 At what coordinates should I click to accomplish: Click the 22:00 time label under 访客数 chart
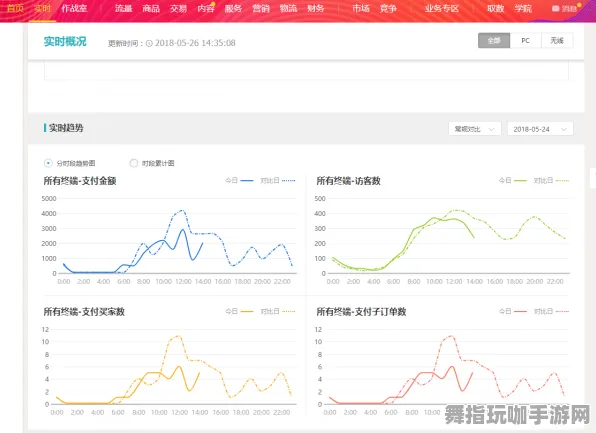click(555, 281)
